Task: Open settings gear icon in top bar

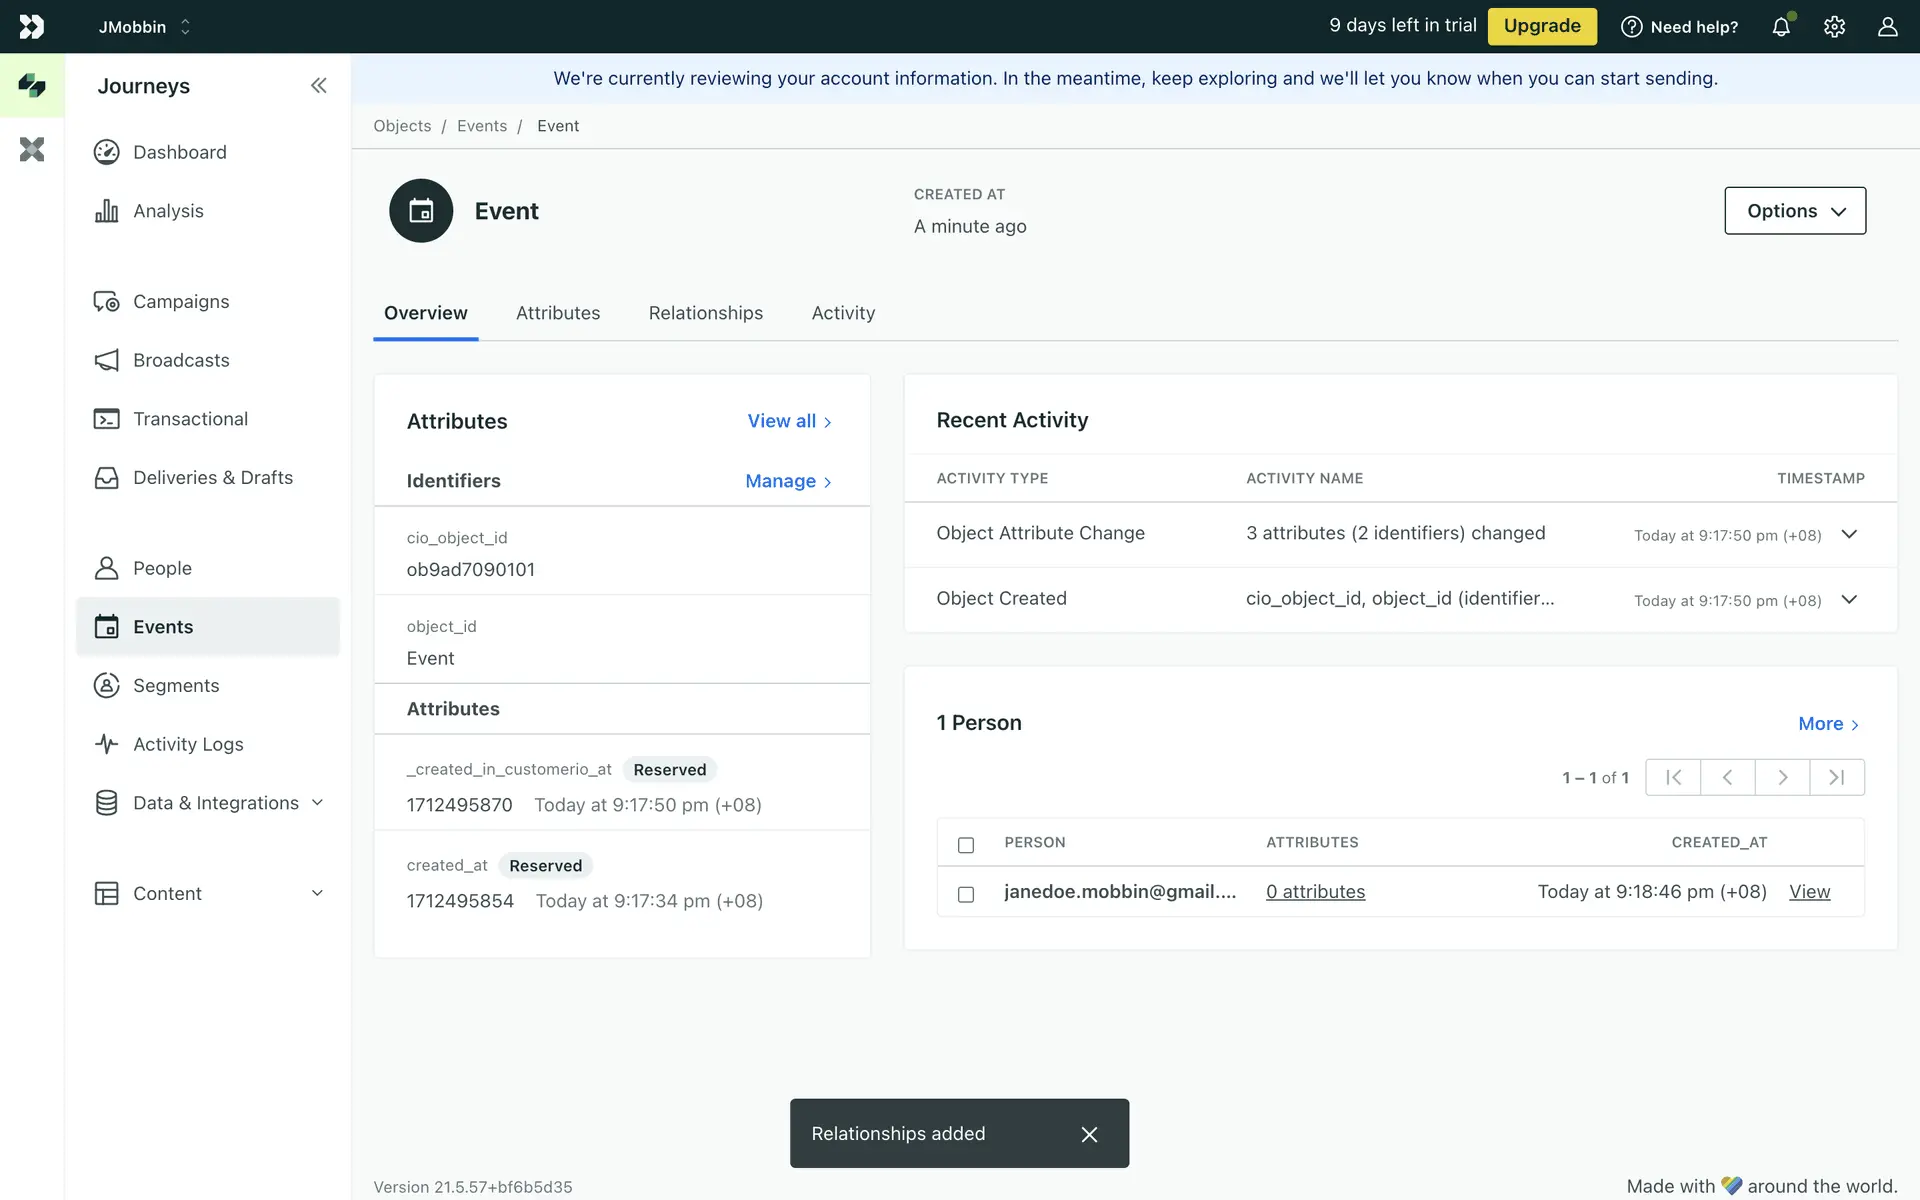Action: point(1834,27)
